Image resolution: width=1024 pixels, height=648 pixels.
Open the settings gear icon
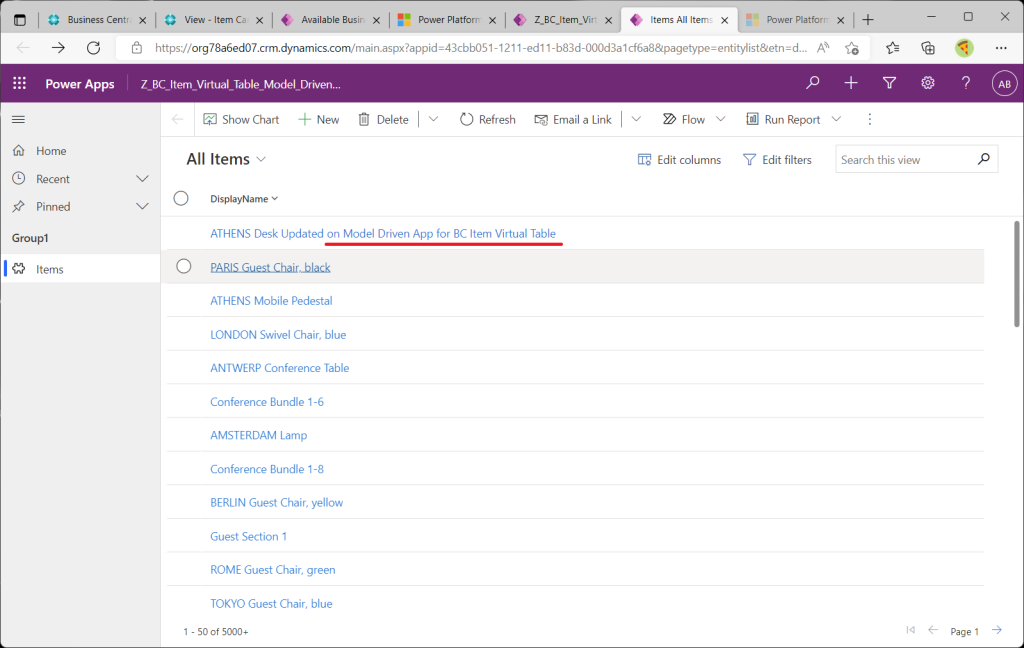coord(927,84)
